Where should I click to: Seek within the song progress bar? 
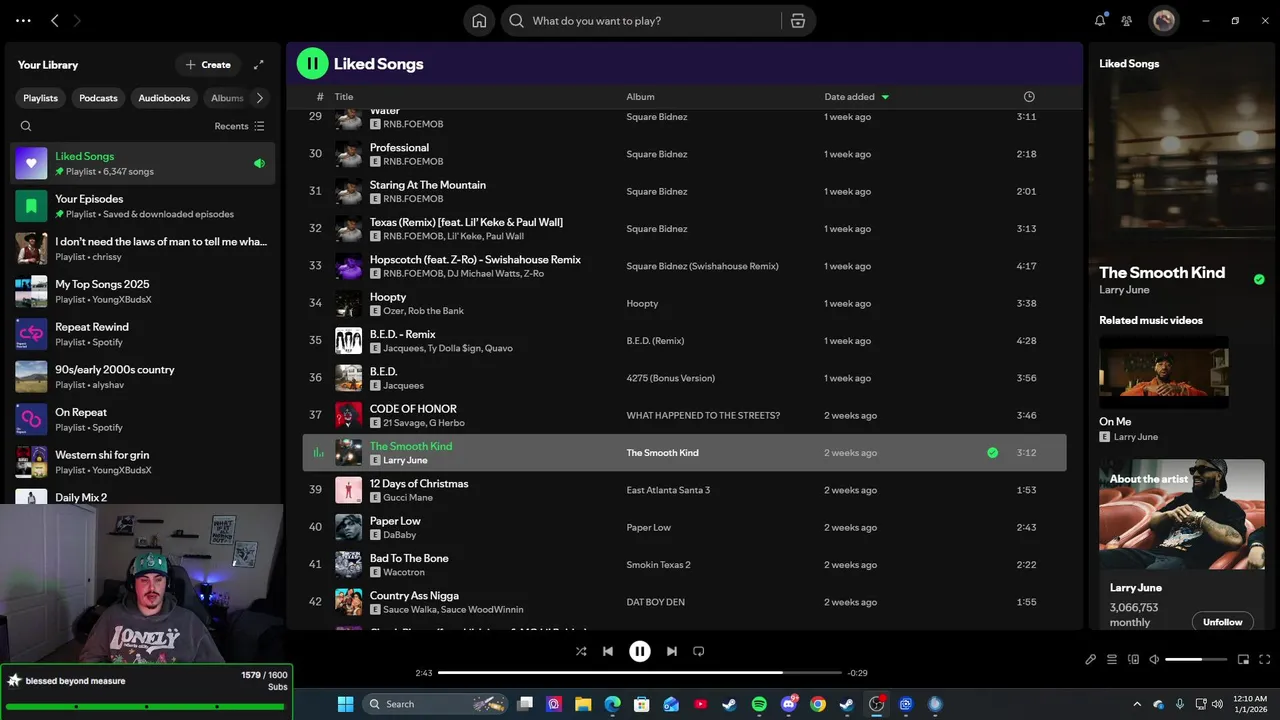click(x=640, y=673)
